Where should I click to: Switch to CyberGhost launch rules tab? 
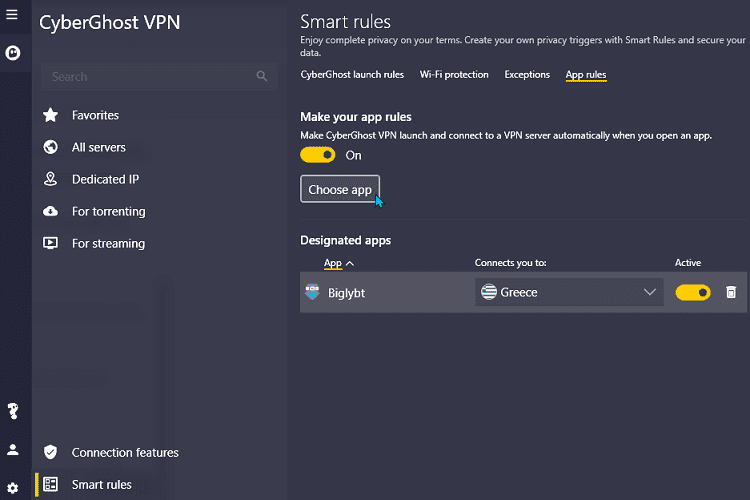click(352, 75)
